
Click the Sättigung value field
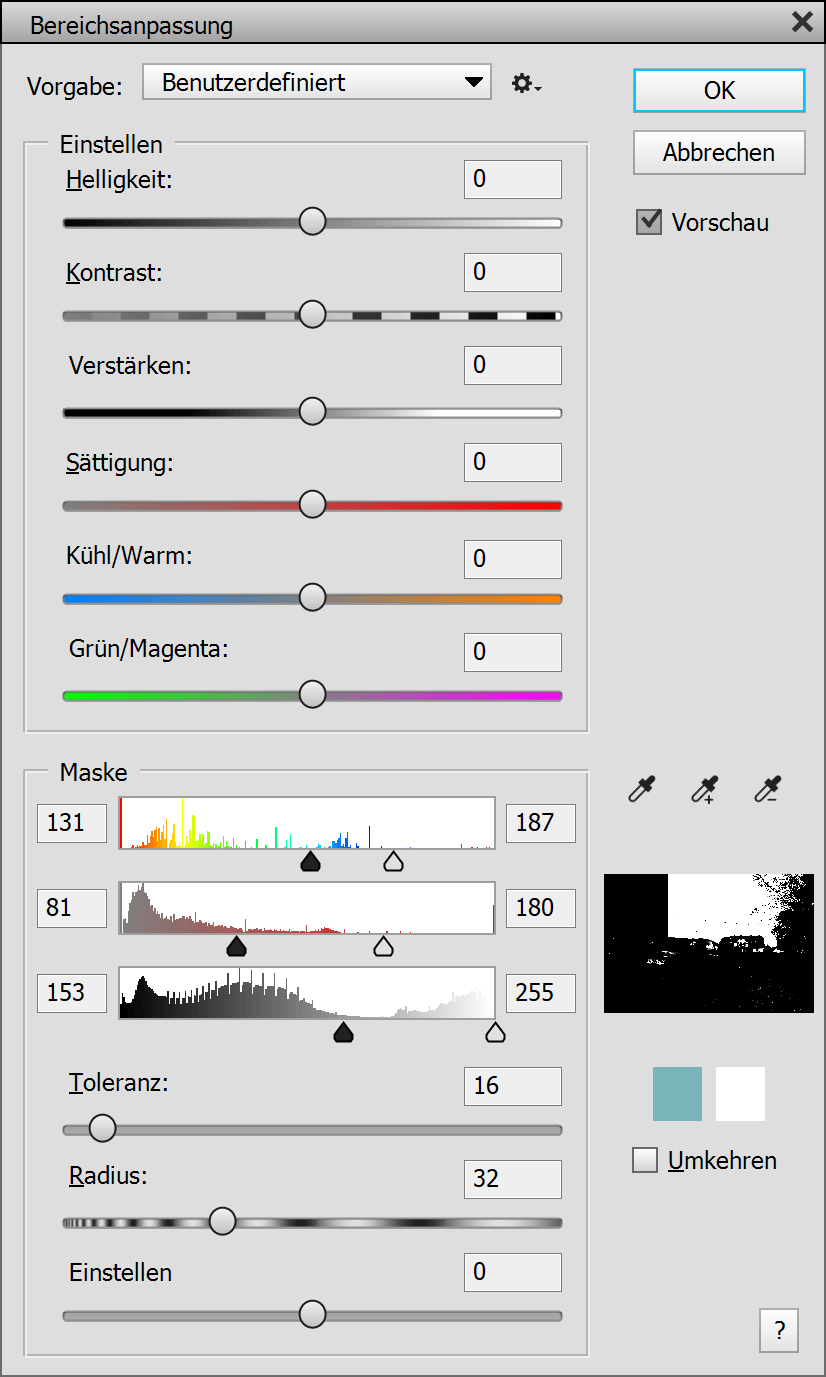[x=512, y=462]
